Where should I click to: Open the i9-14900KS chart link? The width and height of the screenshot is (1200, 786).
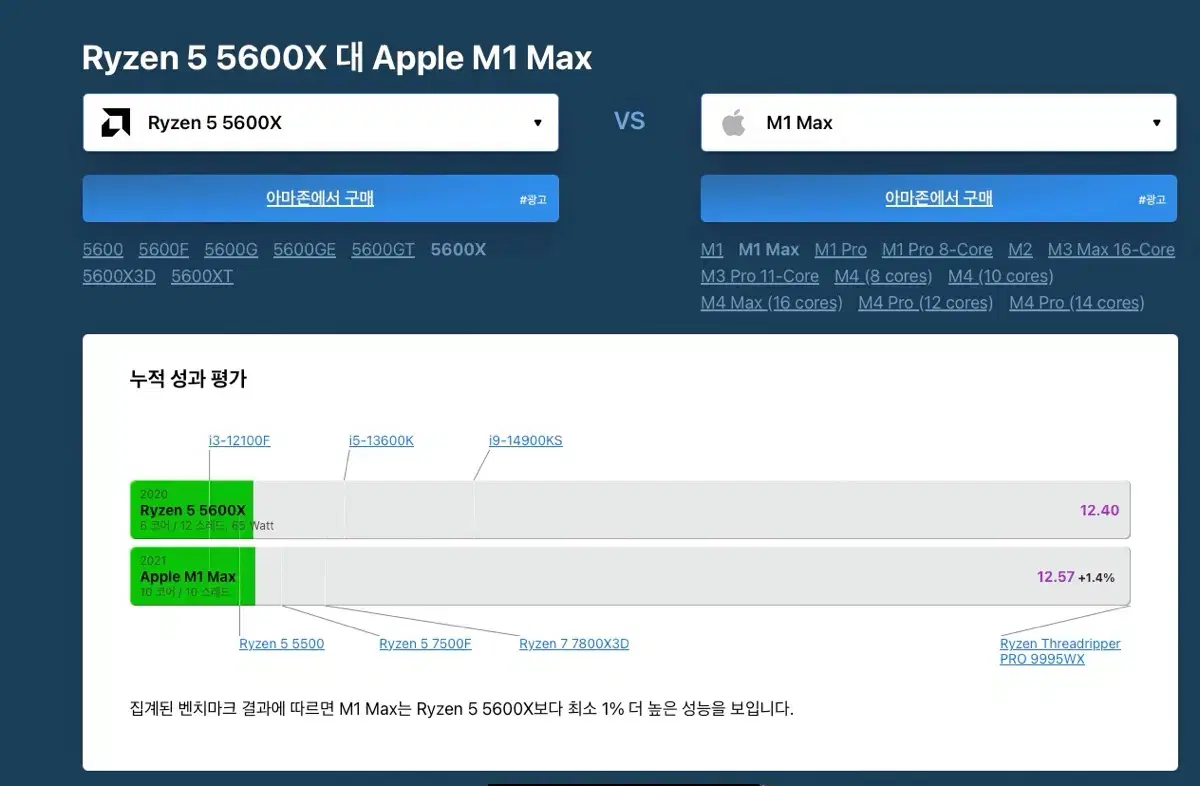(526, 440)
